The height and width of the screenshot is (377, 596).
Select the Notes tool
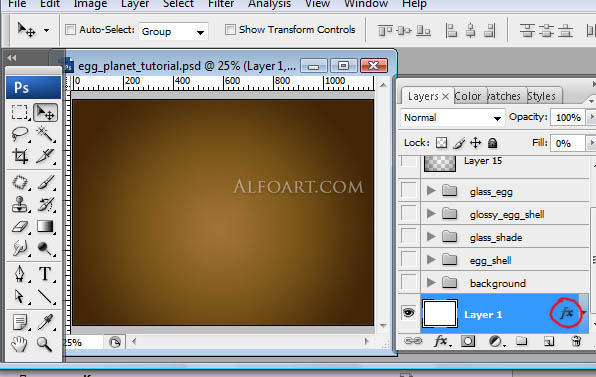[x=20, y=322]
